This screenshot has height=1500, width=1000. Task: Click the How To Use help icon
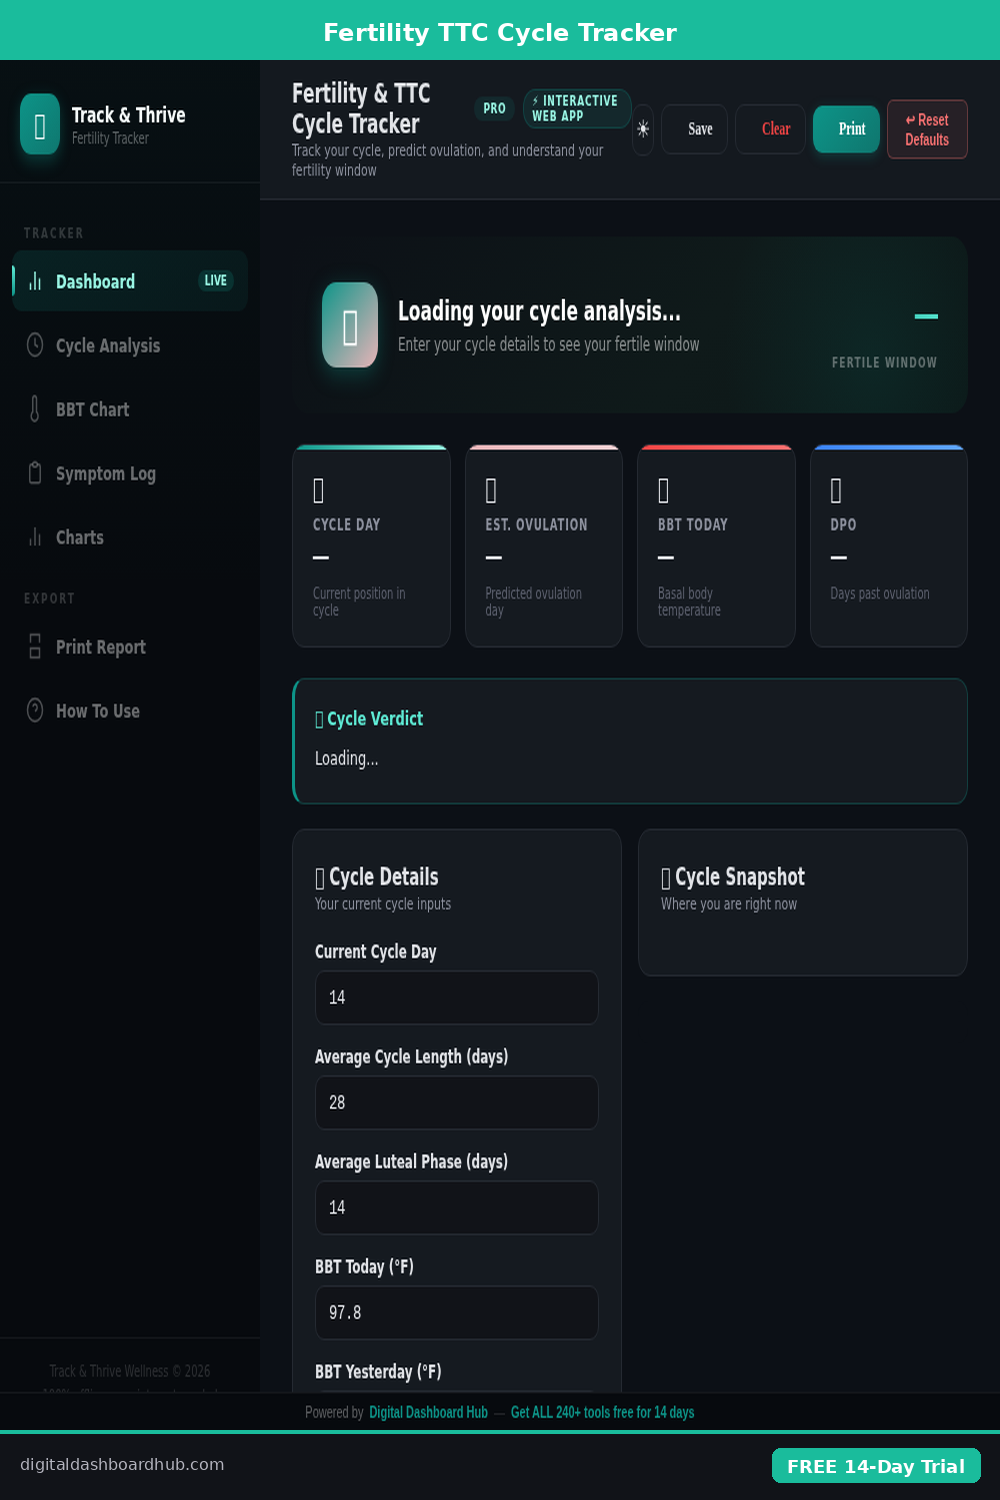(35, 711)
